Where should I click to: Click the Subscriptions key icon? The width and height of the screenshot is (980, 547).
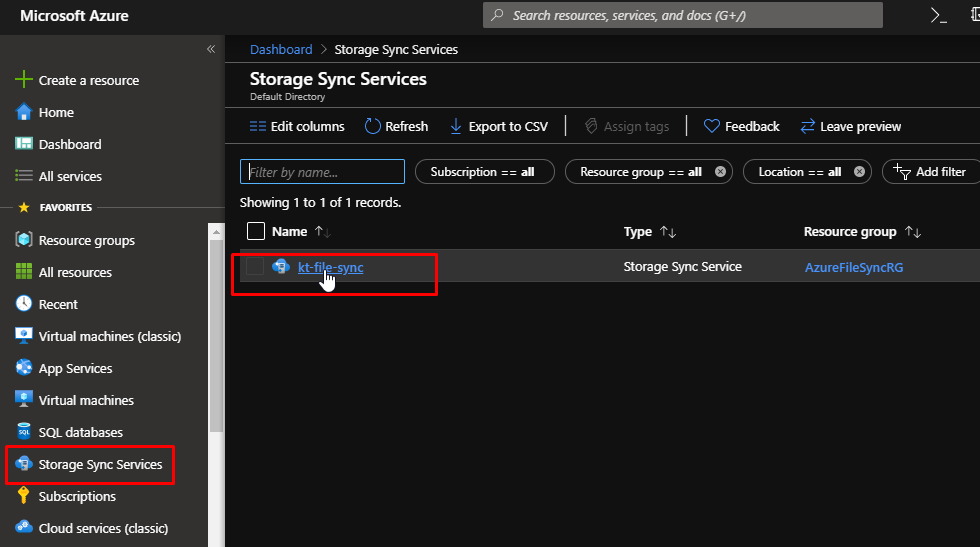(24, 496)
